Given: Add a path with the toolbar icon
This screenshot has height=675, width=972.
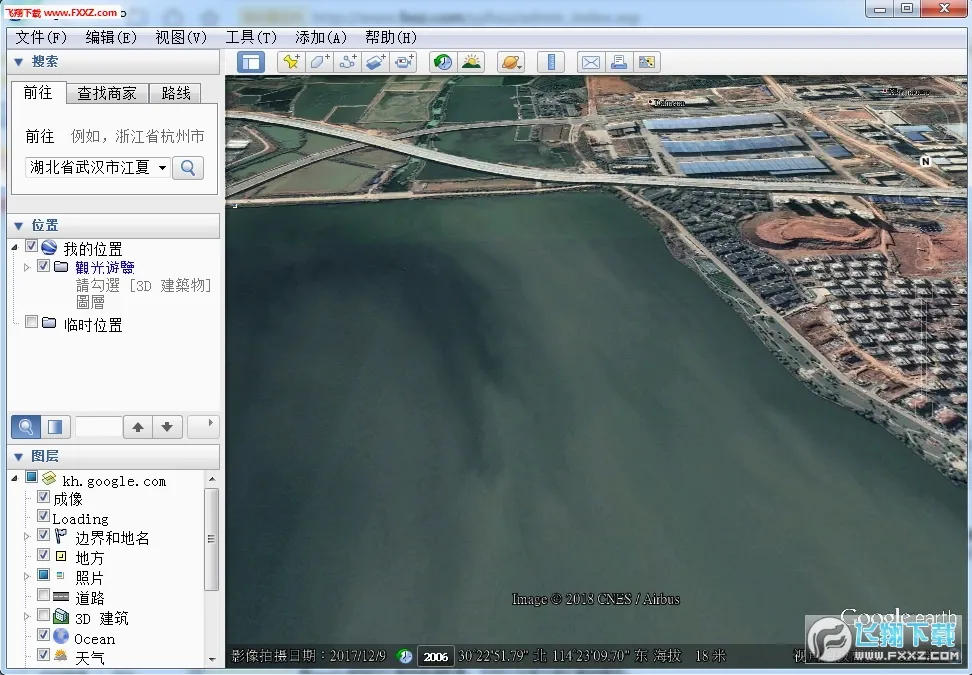Looking at the screenshot, I should [x=348, y=62].
